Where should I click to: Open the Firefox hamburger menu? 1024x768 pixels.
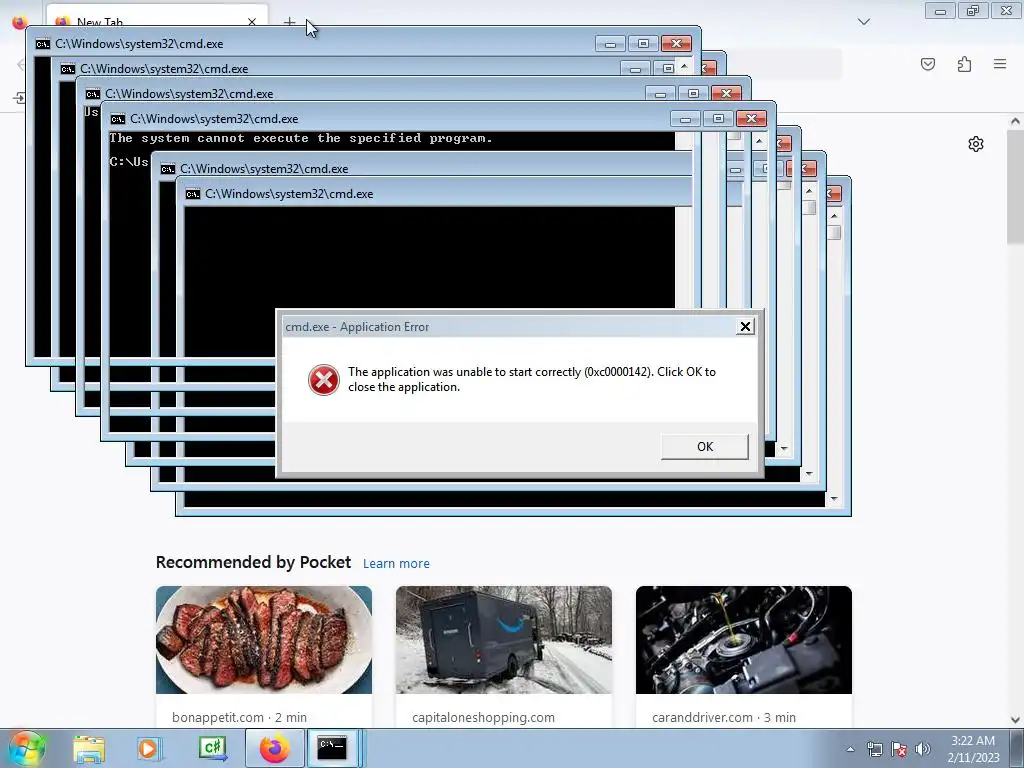pyautogui.click(x=1000, y=64)
